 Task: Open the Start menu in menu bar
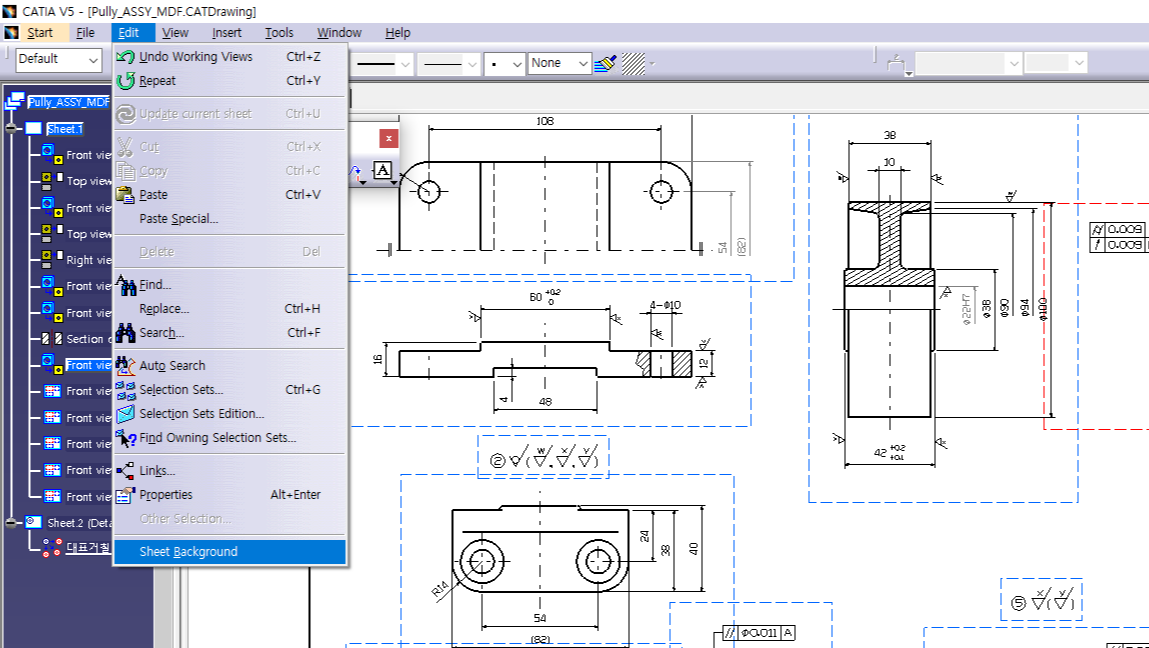(x=40, y=32)
